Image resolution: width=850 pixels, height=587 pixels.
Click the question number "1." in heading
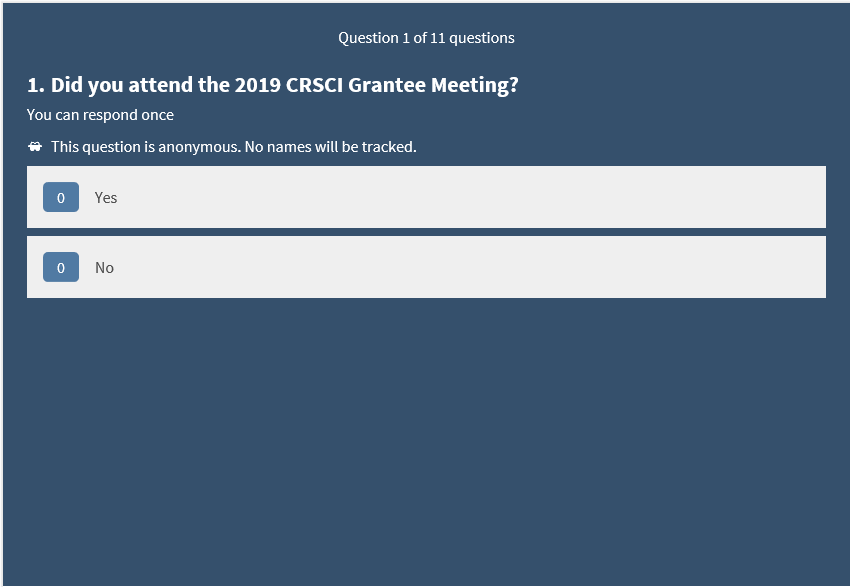pos(36,85)
